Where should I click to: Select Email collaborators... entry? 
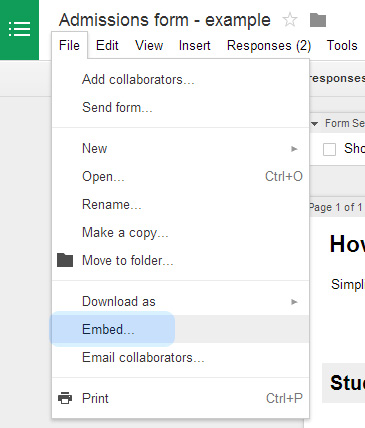click(x=180, y=357)
